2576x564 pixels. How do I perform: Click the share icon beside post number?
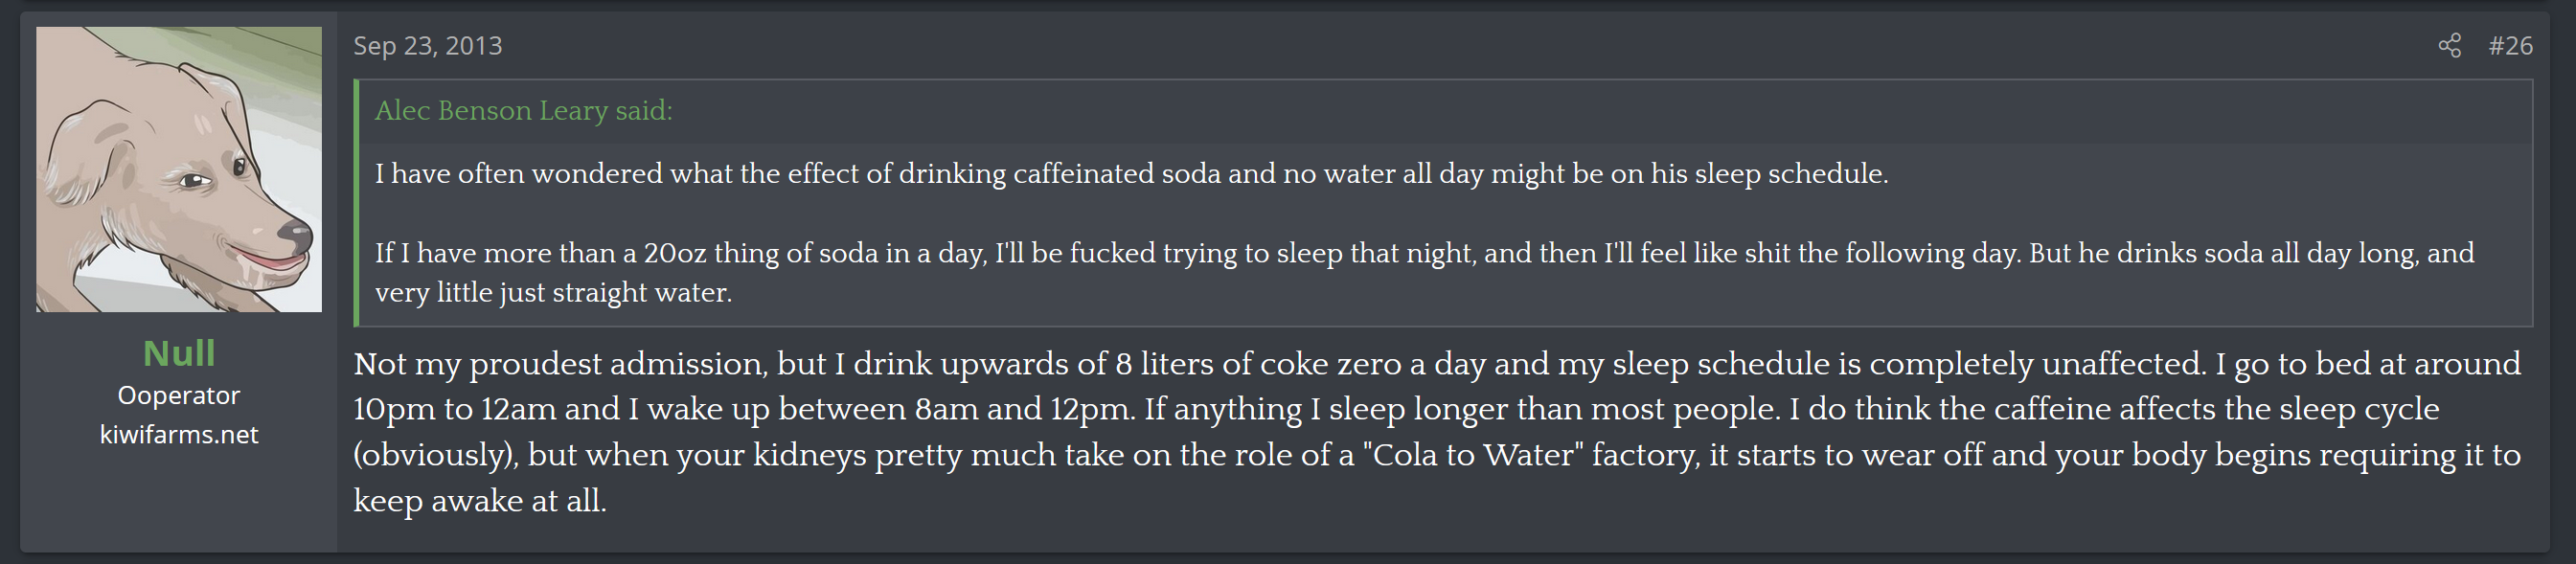point(2449,46)
